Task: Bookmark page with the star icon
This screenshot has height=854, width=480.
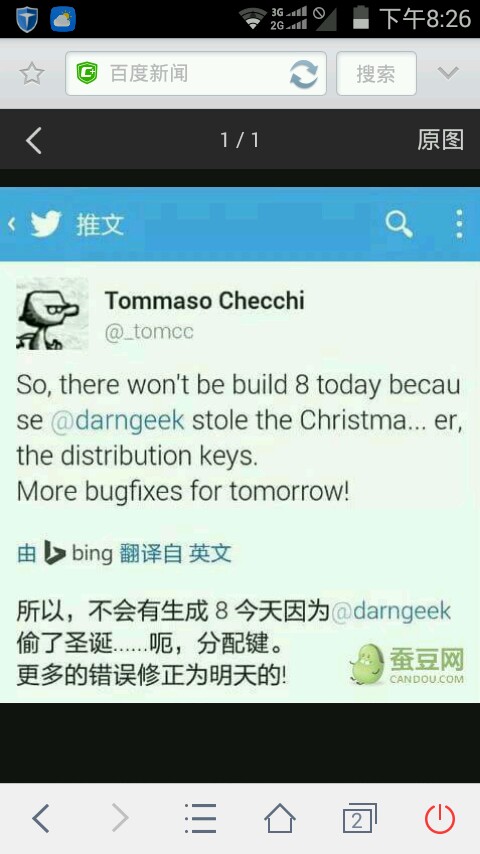Action: (32, 74)
